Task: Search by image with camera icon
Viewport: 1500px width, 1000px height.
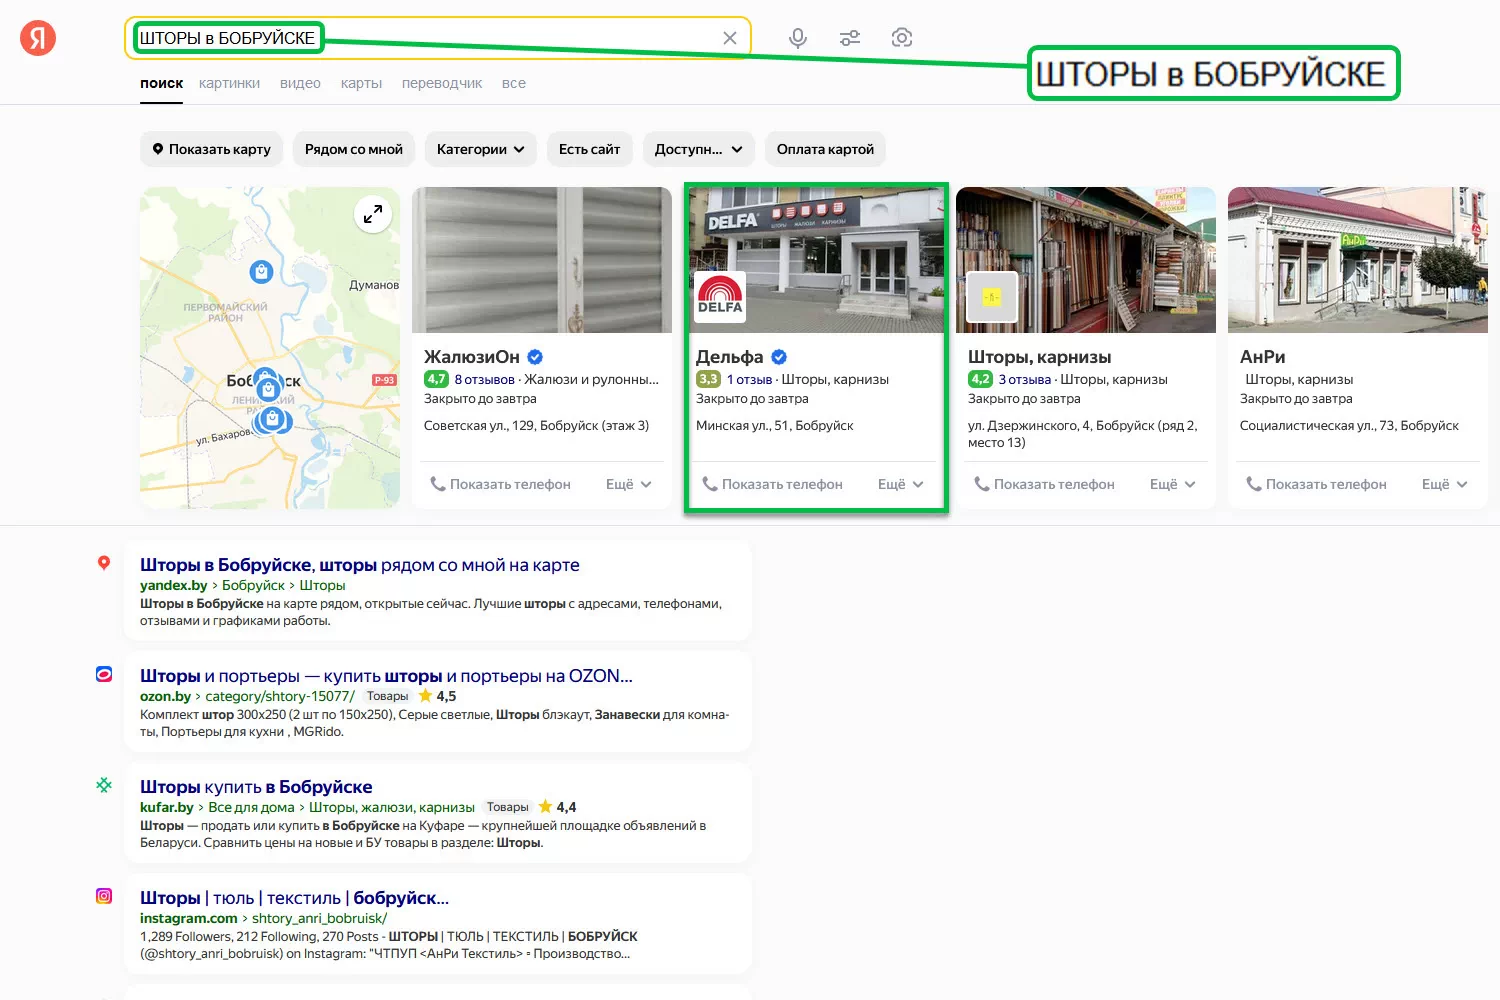Action: pos(902,38)
